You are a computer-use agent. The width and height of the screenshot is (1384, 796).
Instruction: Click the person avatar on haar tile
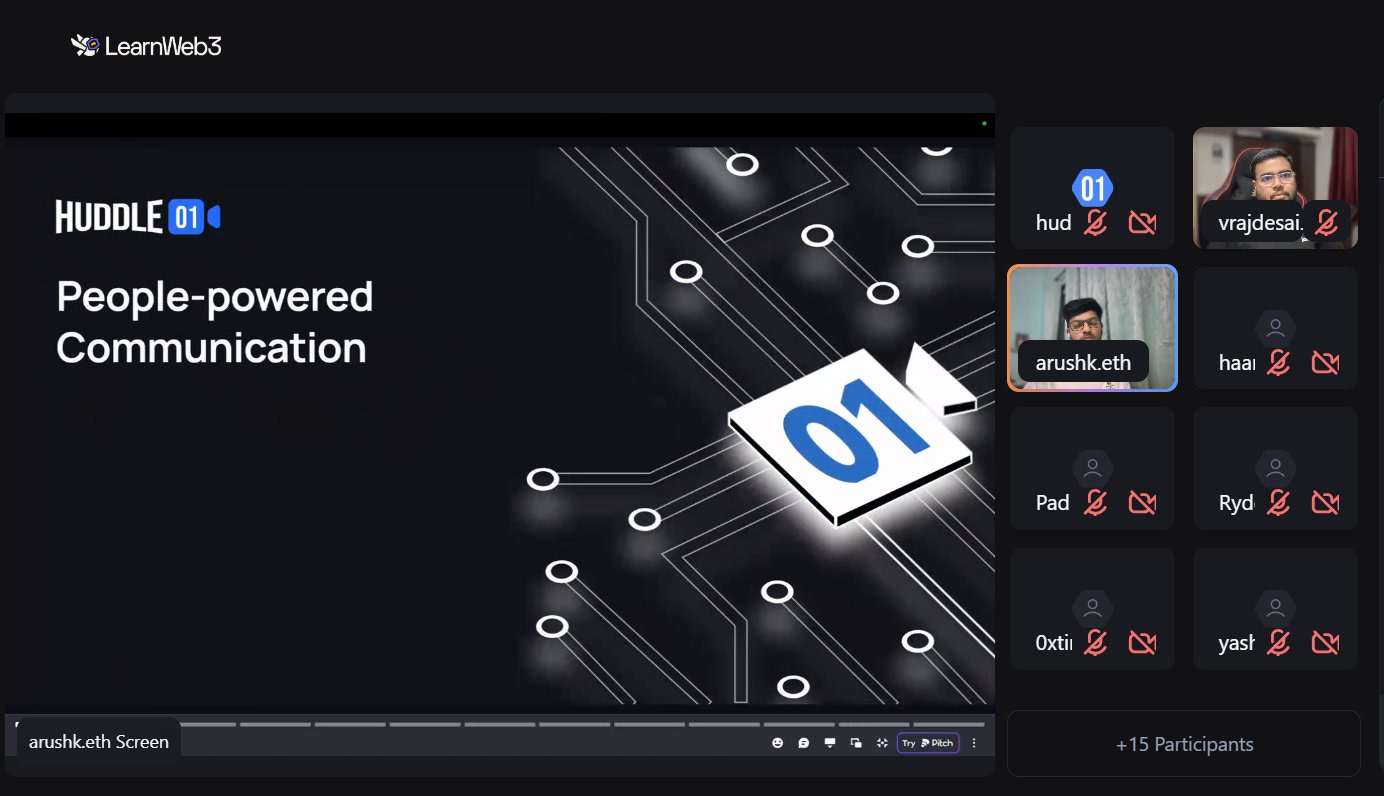[x=1275, y=328]
